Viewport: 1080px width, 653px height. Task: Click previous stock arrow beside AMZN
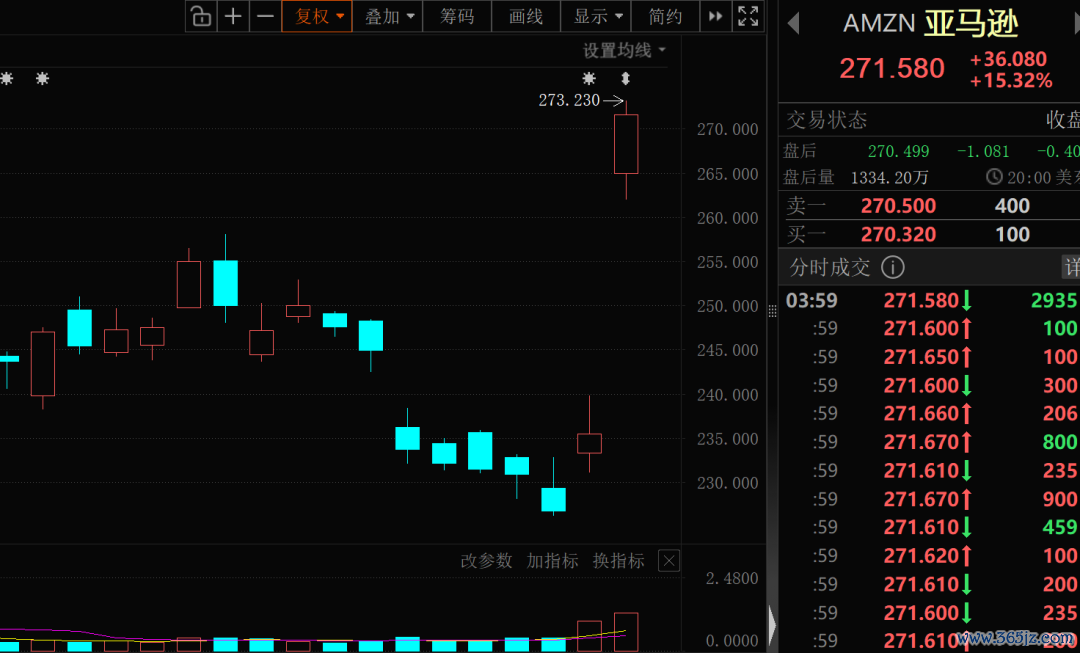click(793, 24)
